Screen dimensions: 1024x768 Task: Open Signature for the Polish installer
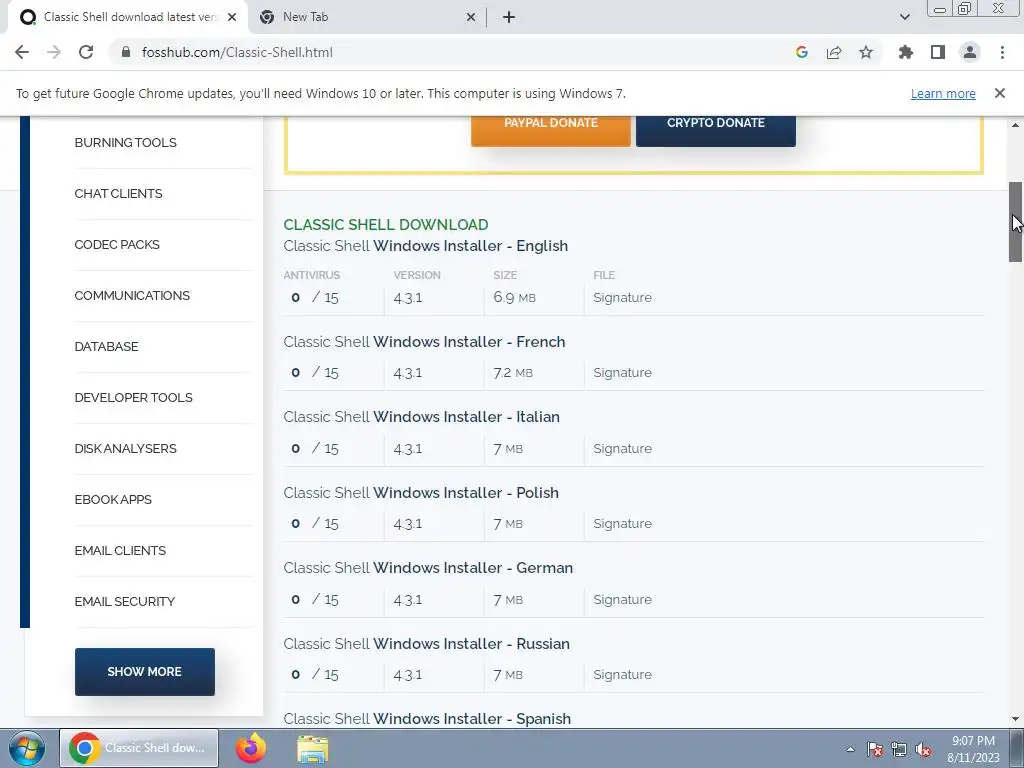[x=622, y=523]
